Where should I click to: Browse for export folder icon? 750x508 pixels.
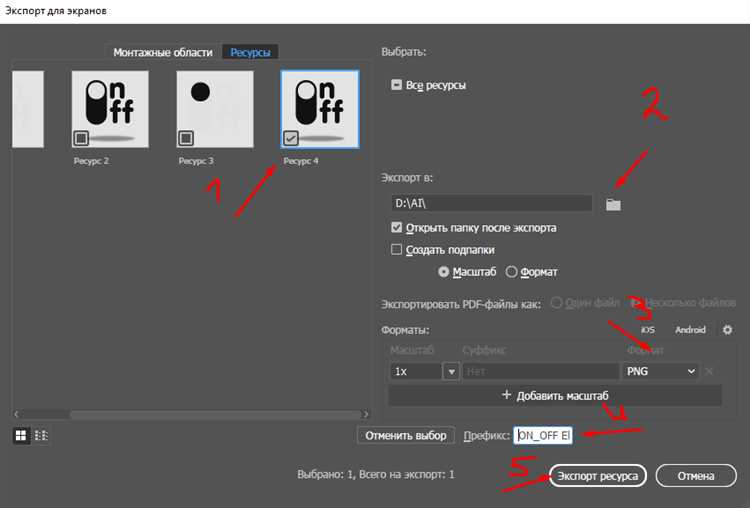point(613,205)
